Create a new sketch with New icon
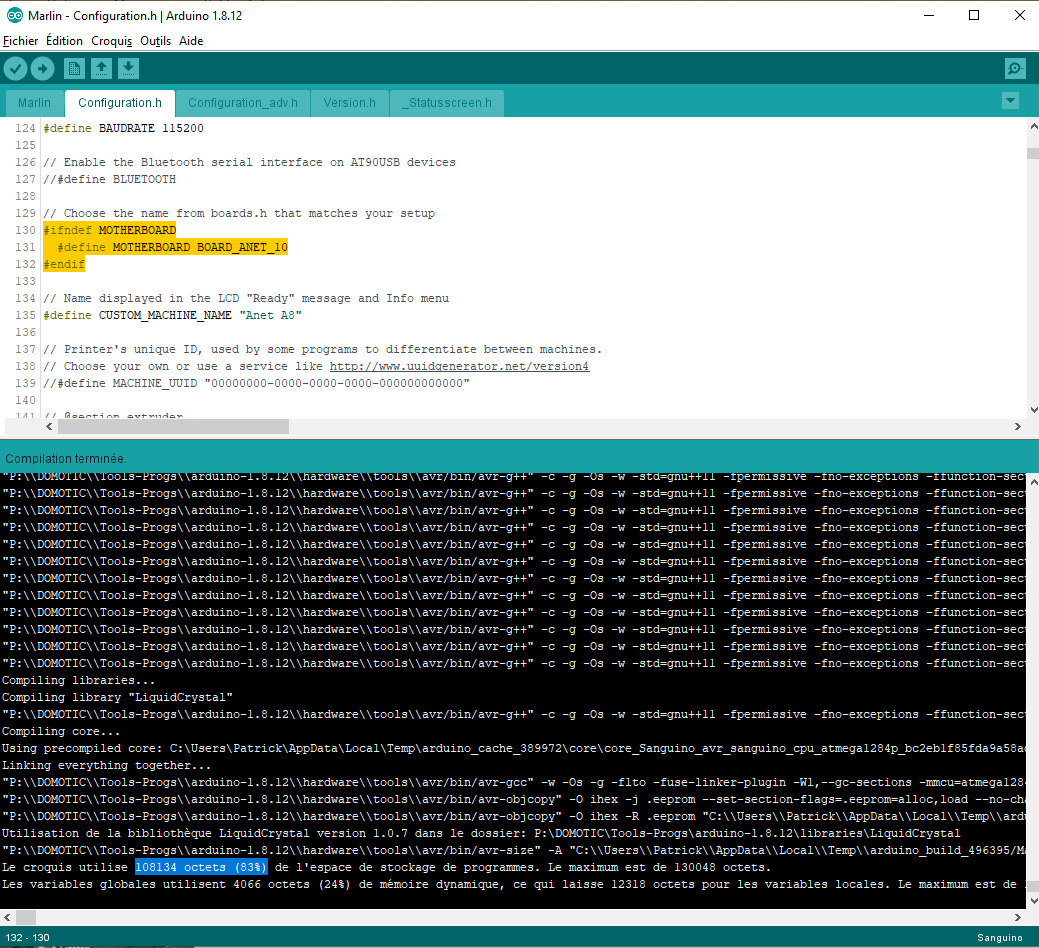Viewport: 1039px width, 948px height. [x=74, y=68]
